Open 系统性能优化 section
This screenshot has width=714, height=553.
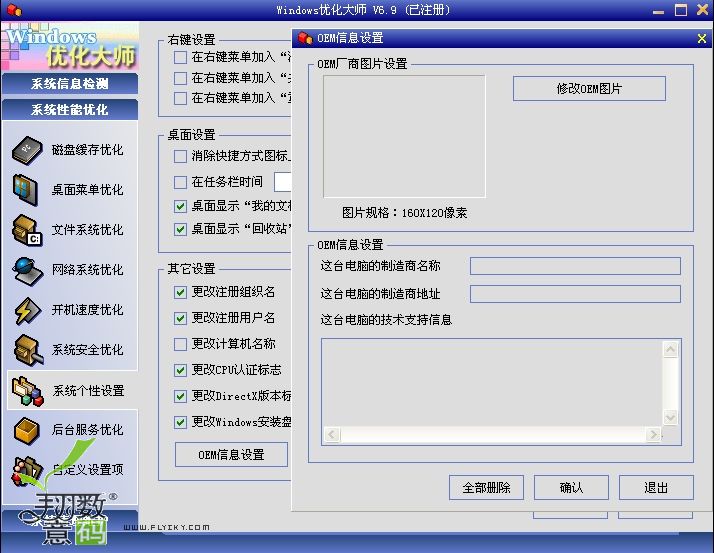coord(70,109)
